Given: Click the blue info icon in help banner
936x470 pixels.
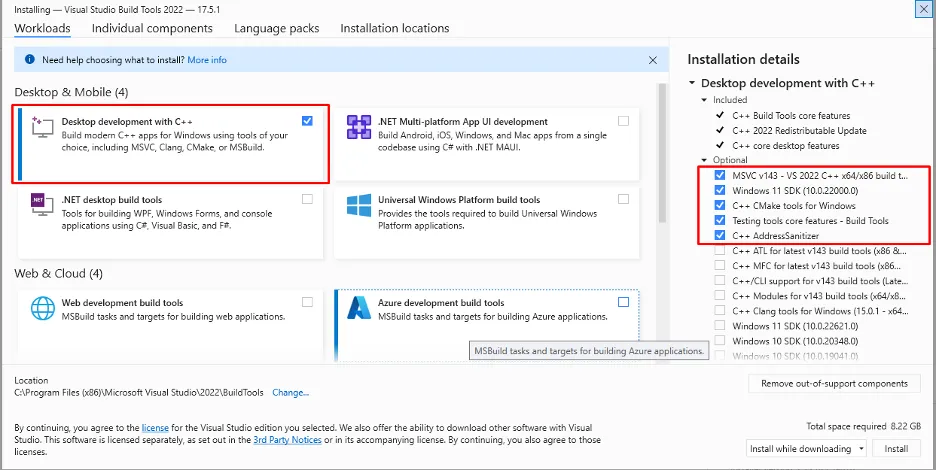Looking at the screenshot, I should pos(29,60).
